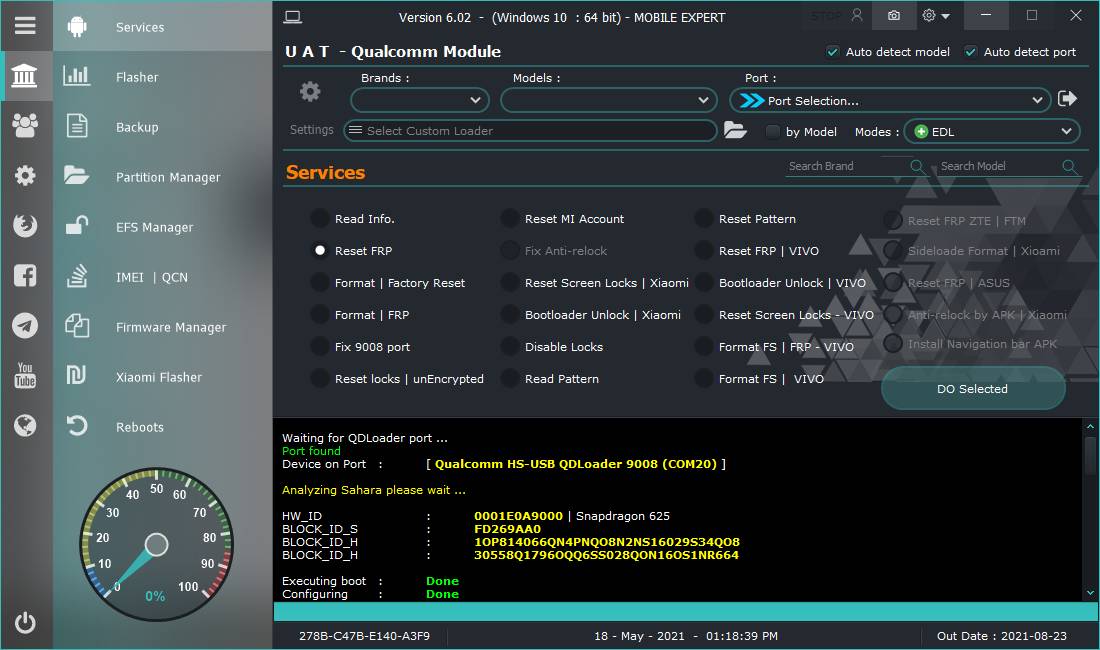
Task: Click the Search Model input field
Action: 999,166
